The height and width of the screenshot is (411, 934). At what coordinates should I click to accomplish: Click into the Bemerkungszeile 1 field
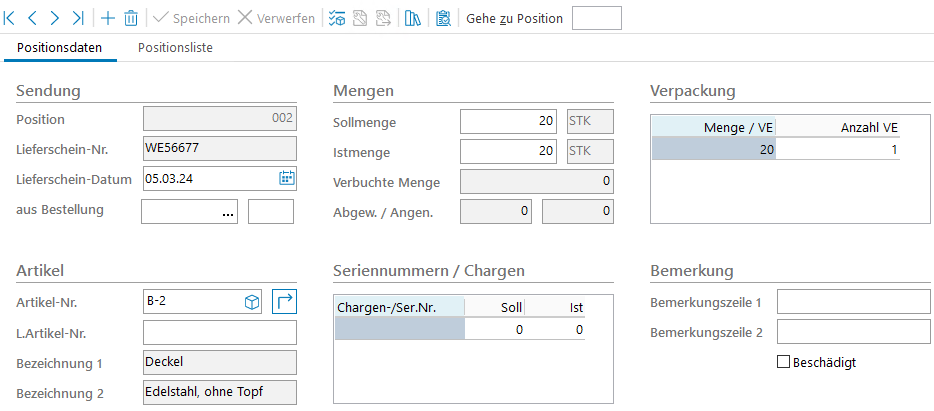click(x=853, y=302)
